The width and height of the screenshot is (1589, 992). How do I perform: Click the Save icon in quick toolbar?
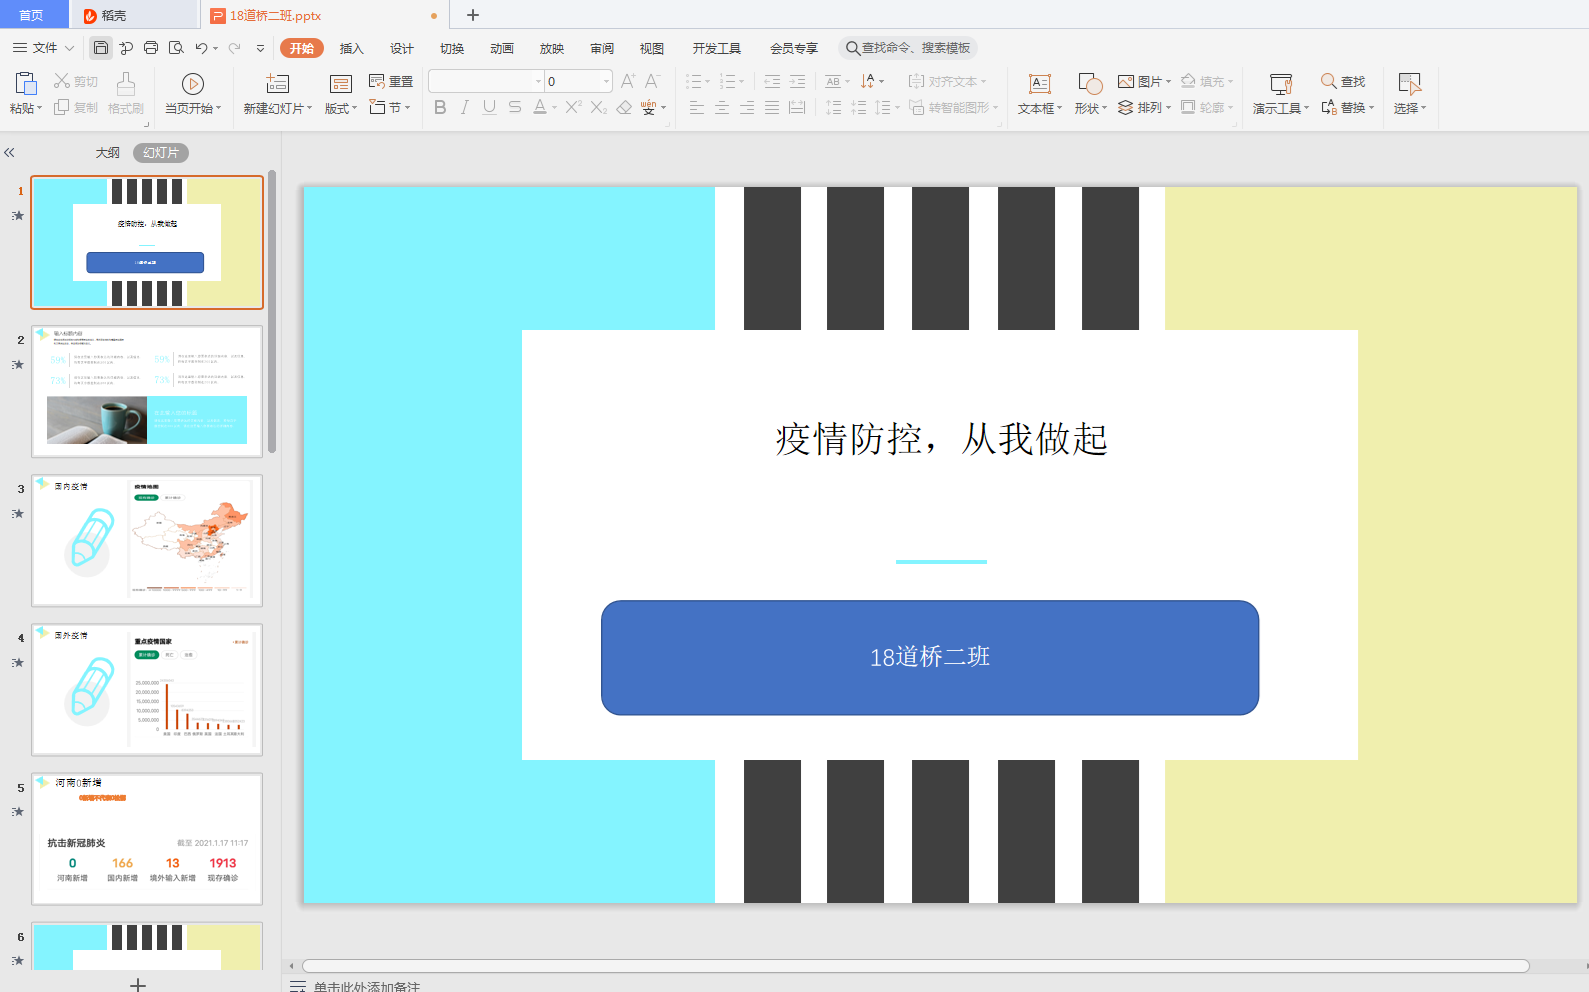(101, 48)
